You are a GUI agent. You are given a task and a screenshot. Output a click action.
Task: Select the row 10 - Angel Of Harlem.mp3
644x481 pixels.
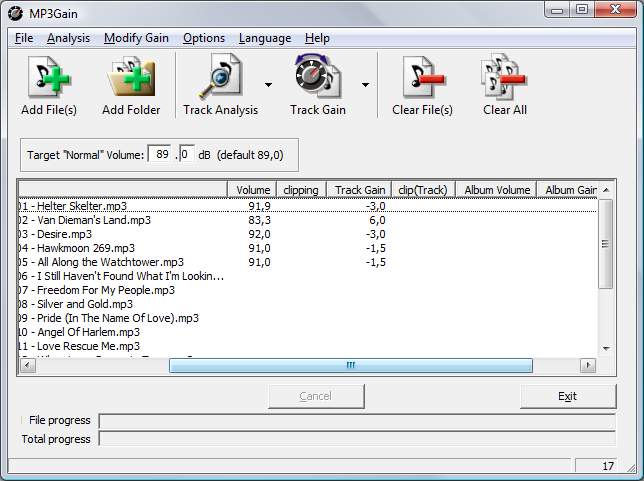point(308,332)
